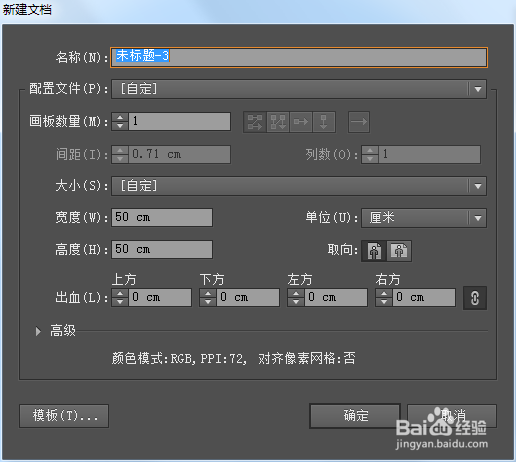Select landscape orientation icon
This screenshot has width=516, height=462.
coord(399,251)
